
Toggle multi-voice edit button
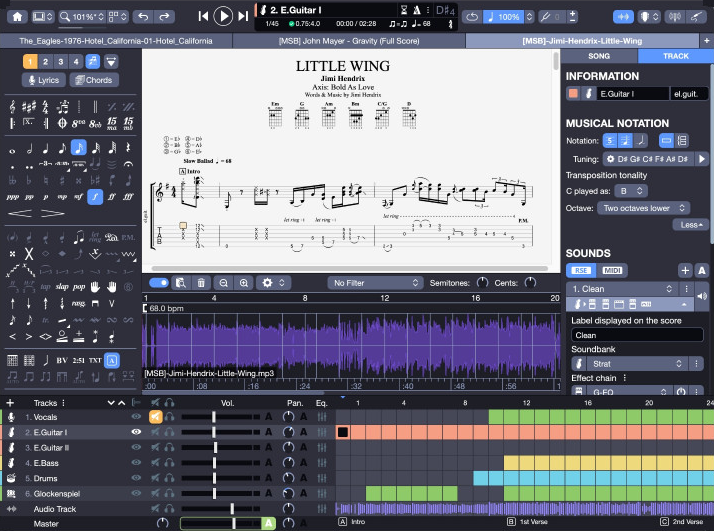point(93,61)
